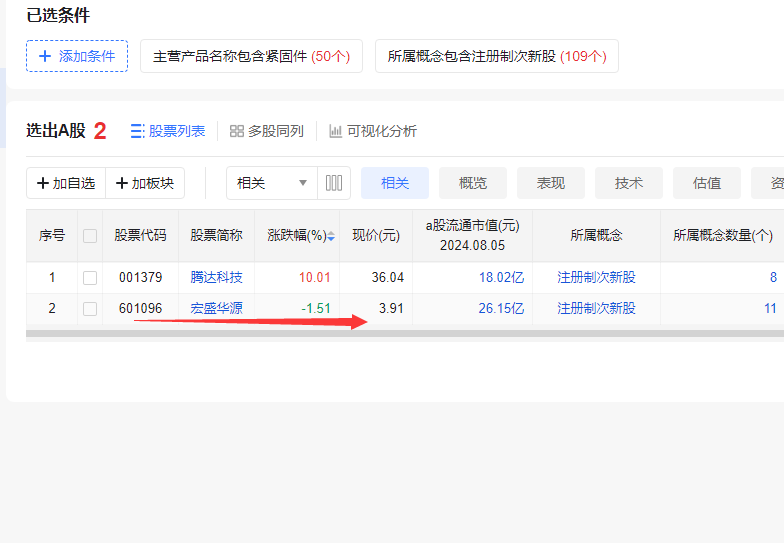Click the -1.51 change percentage

coord(316,308)
